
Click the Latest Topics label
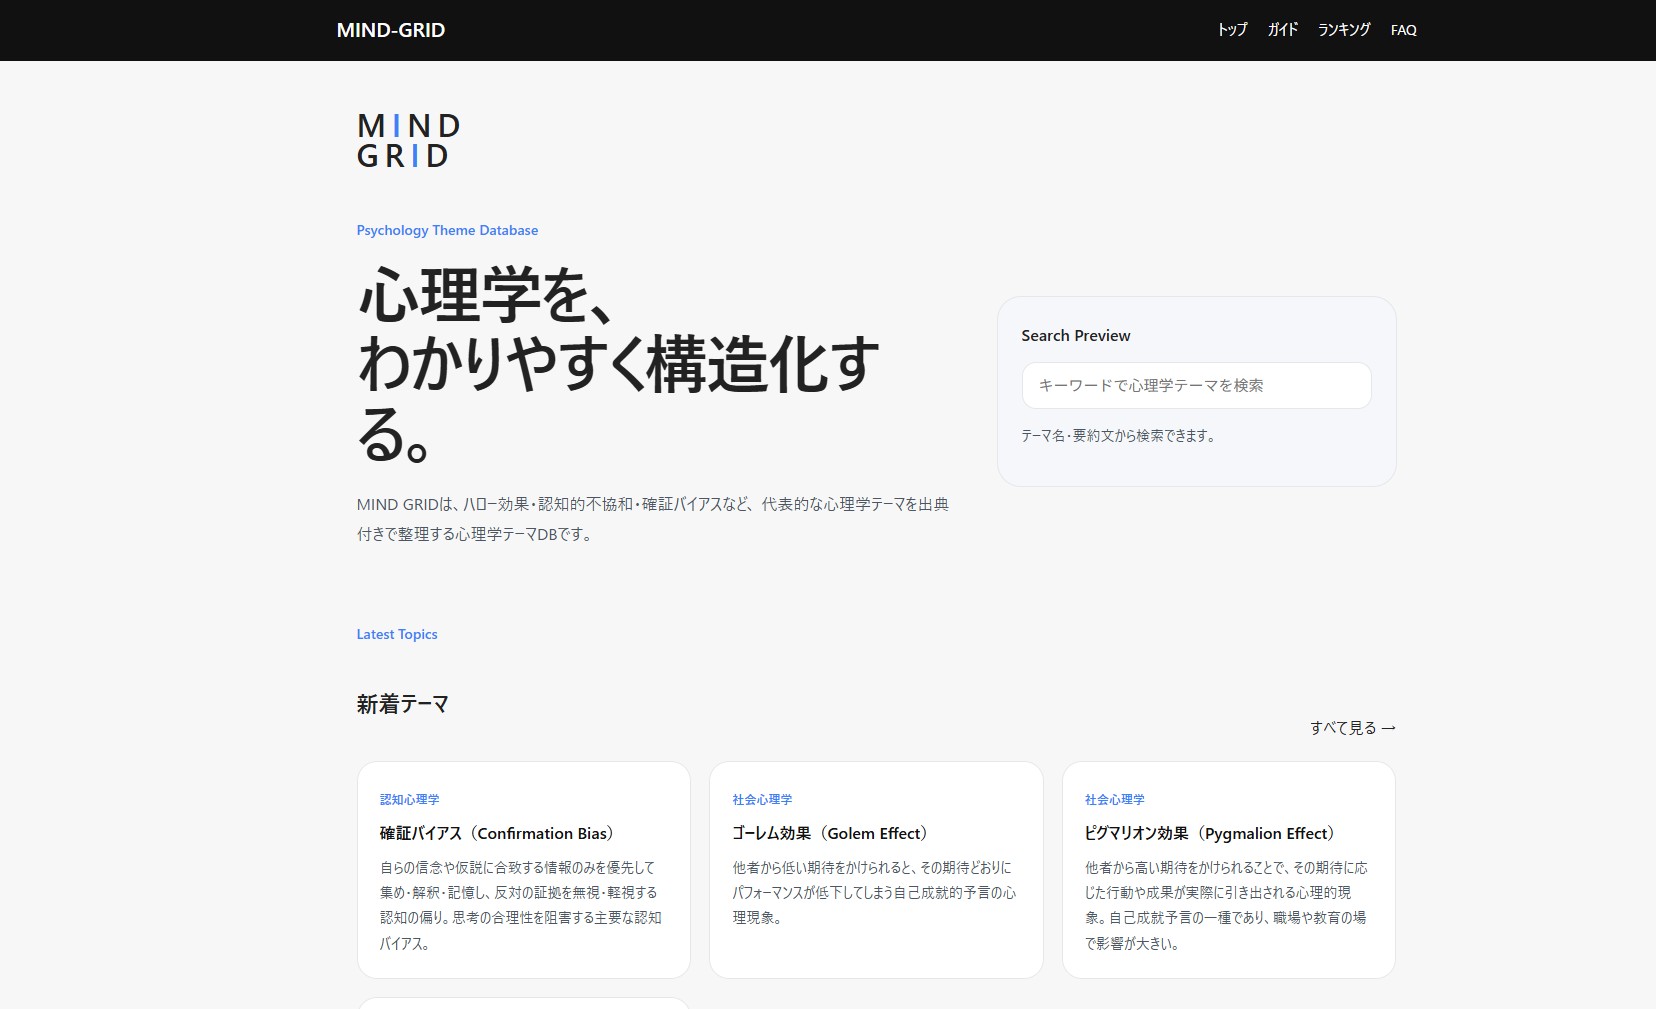pyautogui.click(x=397, y=634)
